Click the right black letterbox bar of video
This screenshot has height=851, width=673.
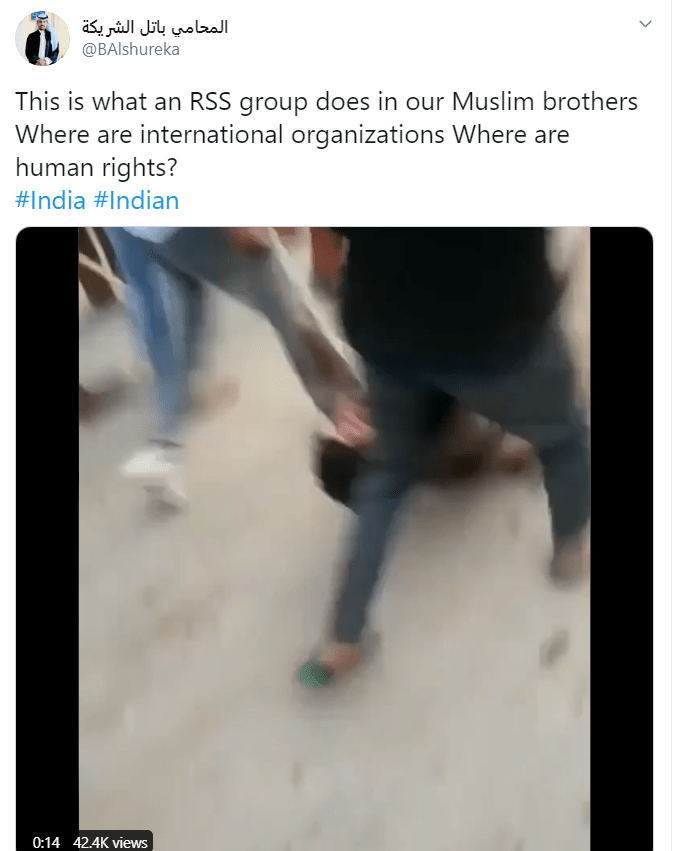coord(621,538)
